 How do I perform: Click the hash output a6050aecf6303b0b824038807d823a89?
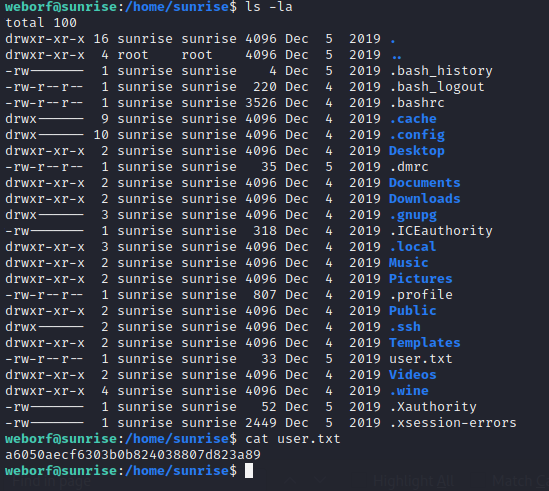click(133, 455)
